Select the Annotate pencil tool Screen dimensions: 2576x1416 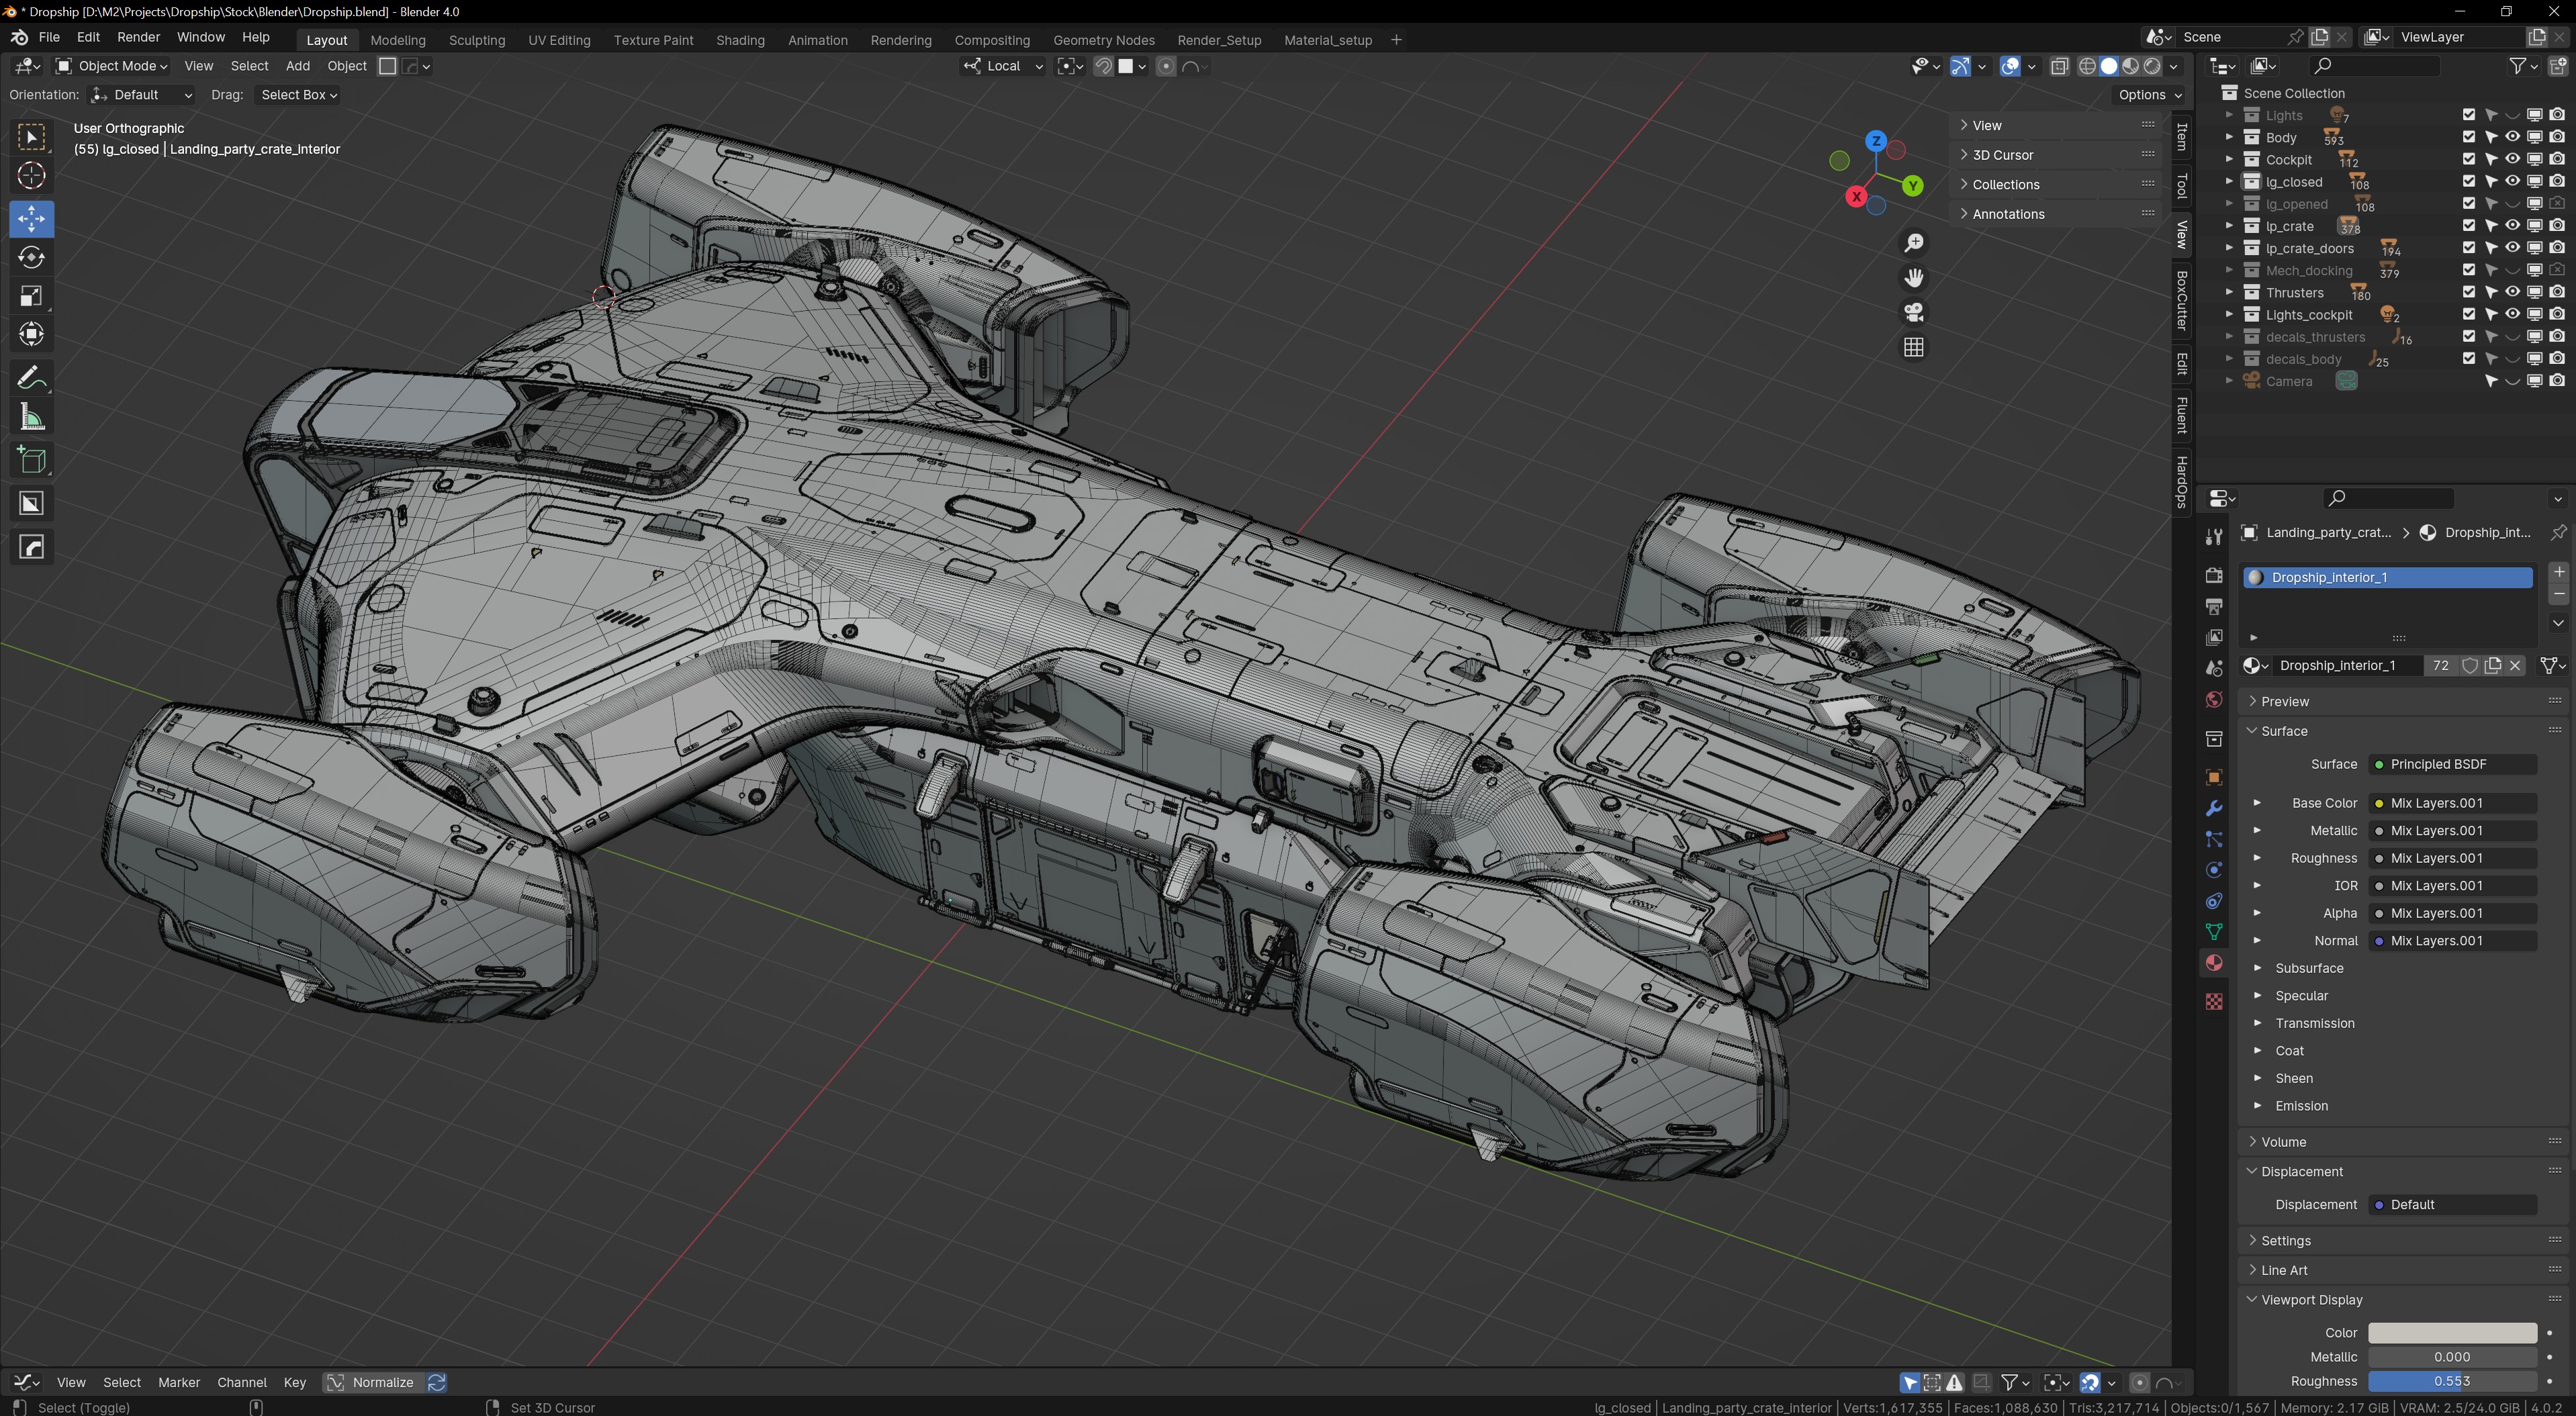coord(31,378)
